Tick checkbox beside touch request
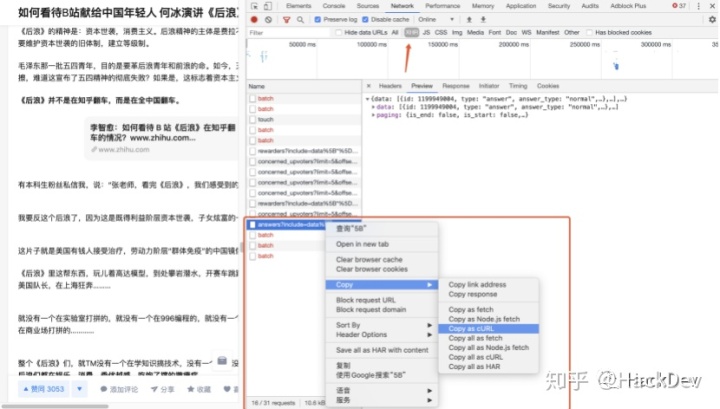Image resolution: width=720 pixels, height=409 pixels. (x=253, y=119)
